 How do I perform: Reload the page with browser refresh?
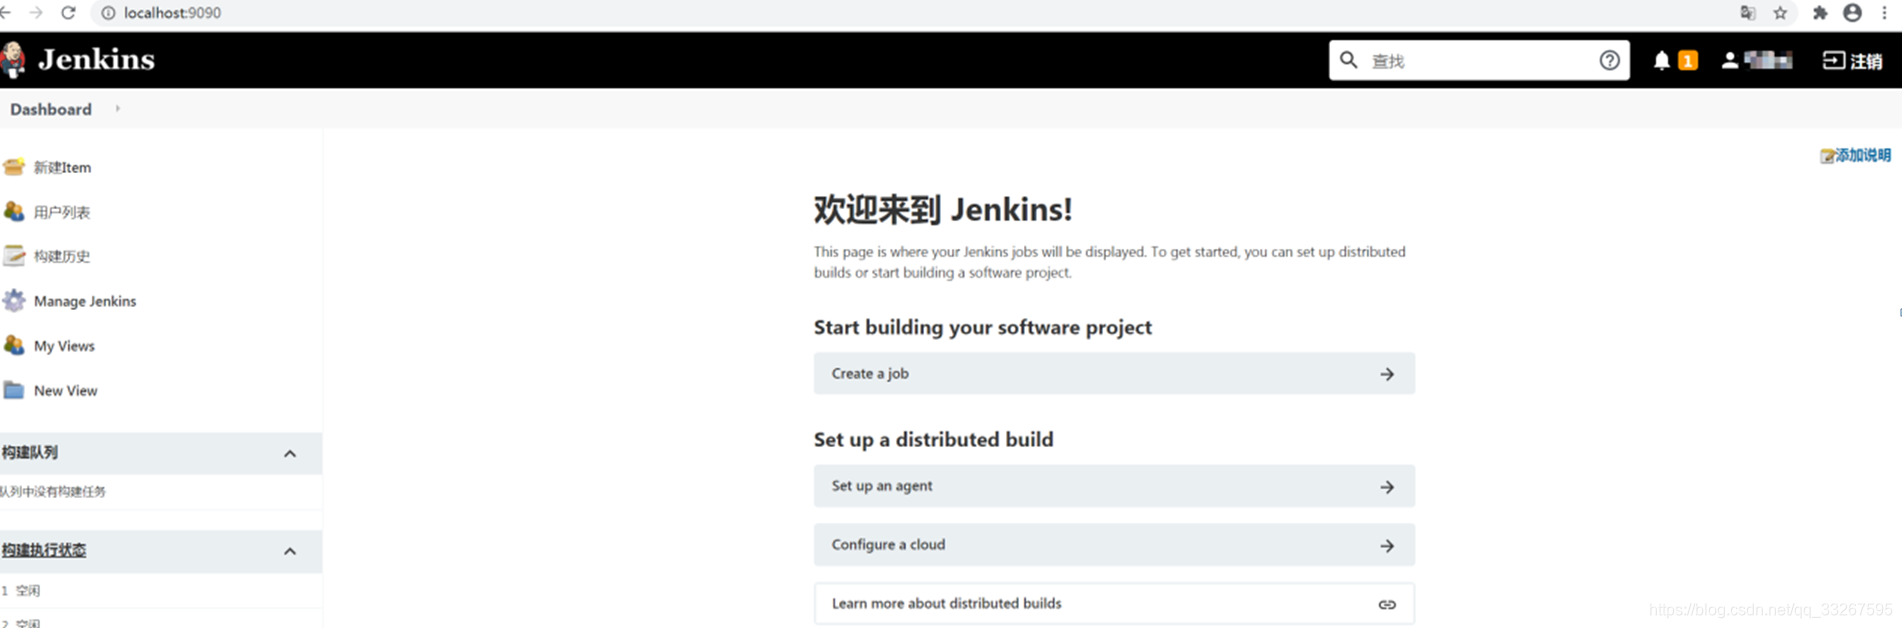tap(68, 13)
